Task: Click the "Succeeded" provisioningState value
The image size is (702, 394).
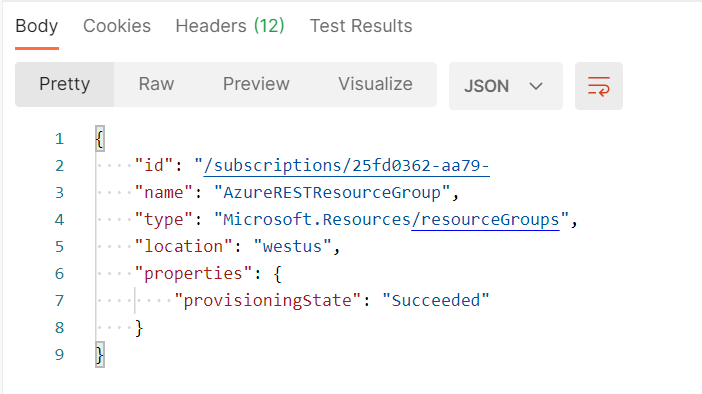Action: (x=436, y=300)
